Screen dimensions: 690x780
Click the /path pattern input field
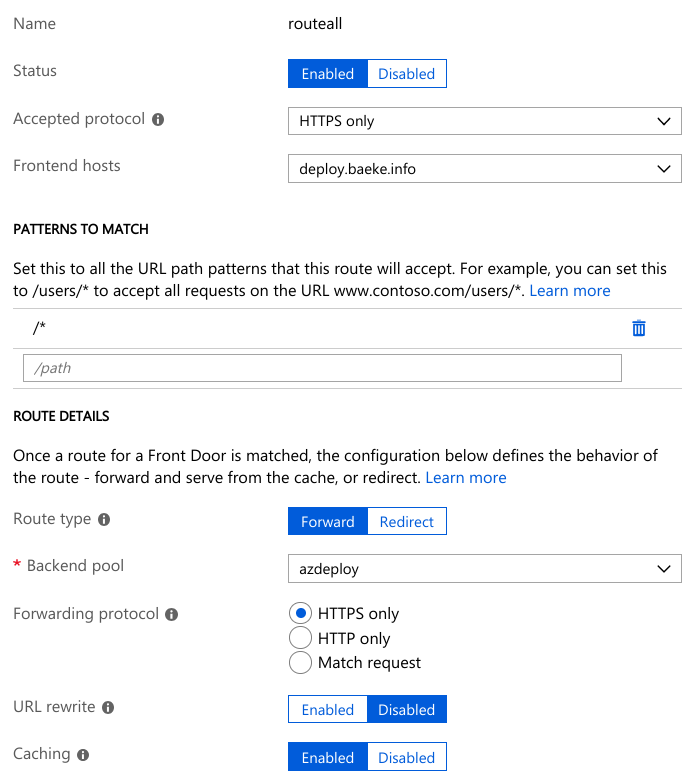pyautogui.click(x=322, y=368)
